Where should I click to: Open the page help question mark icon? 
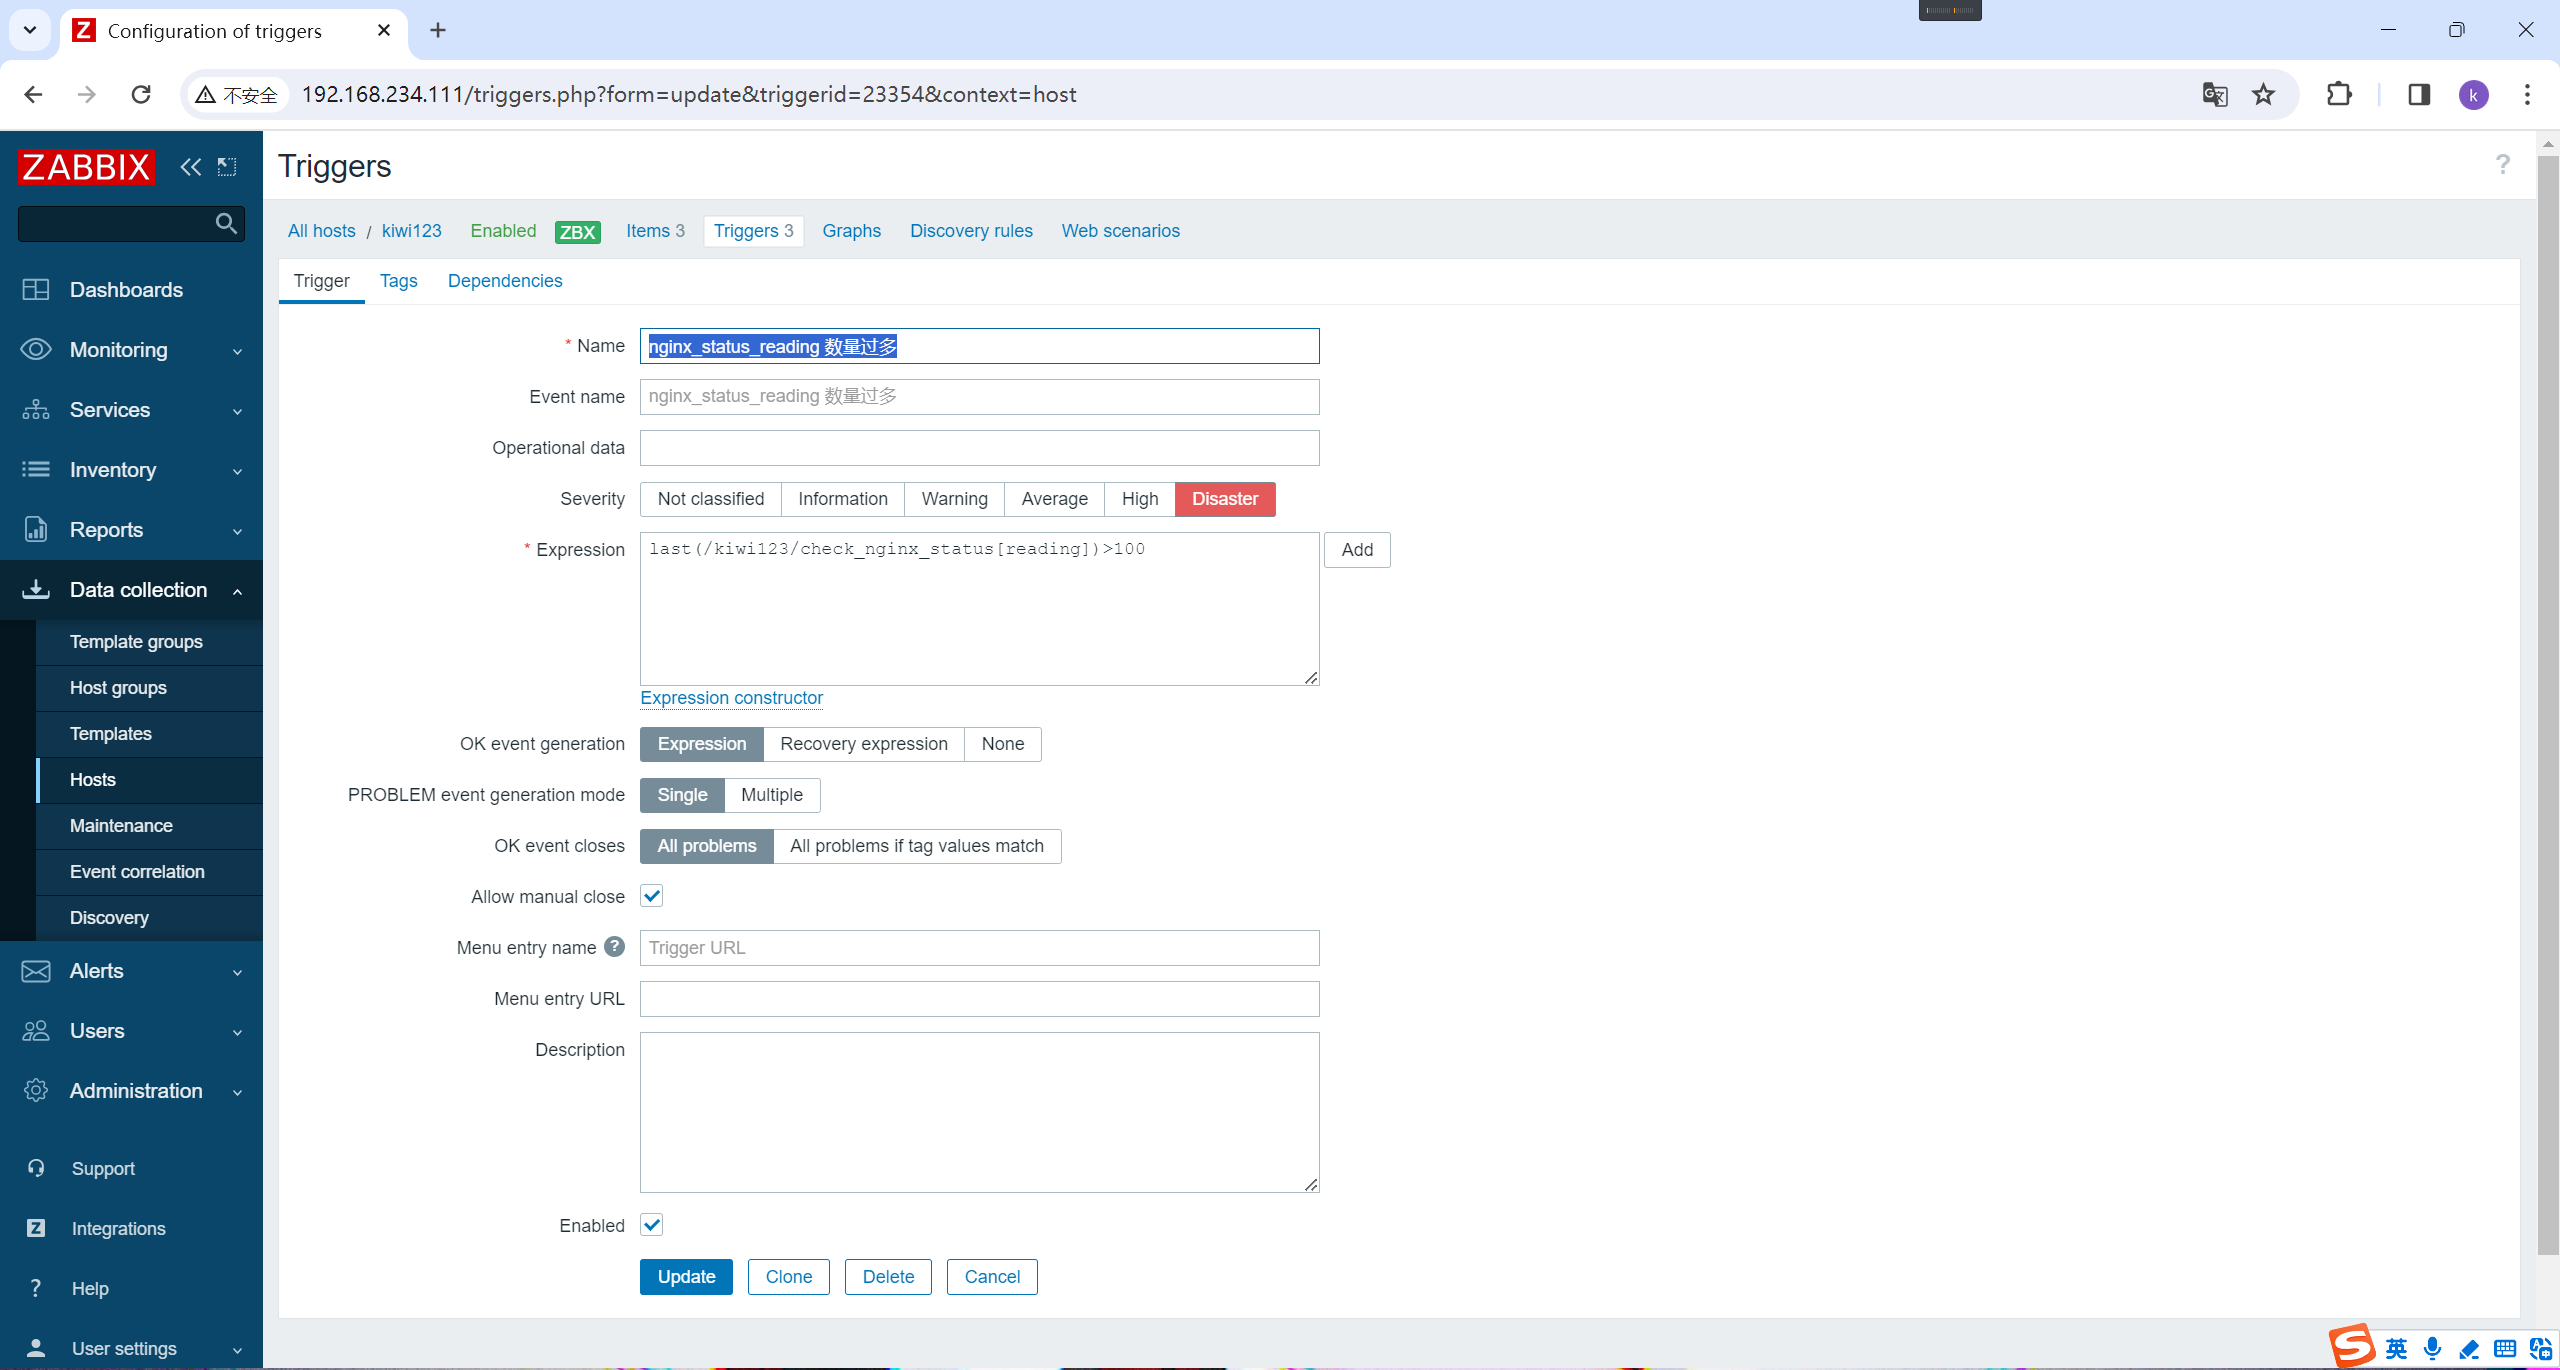coord(2502,165)
